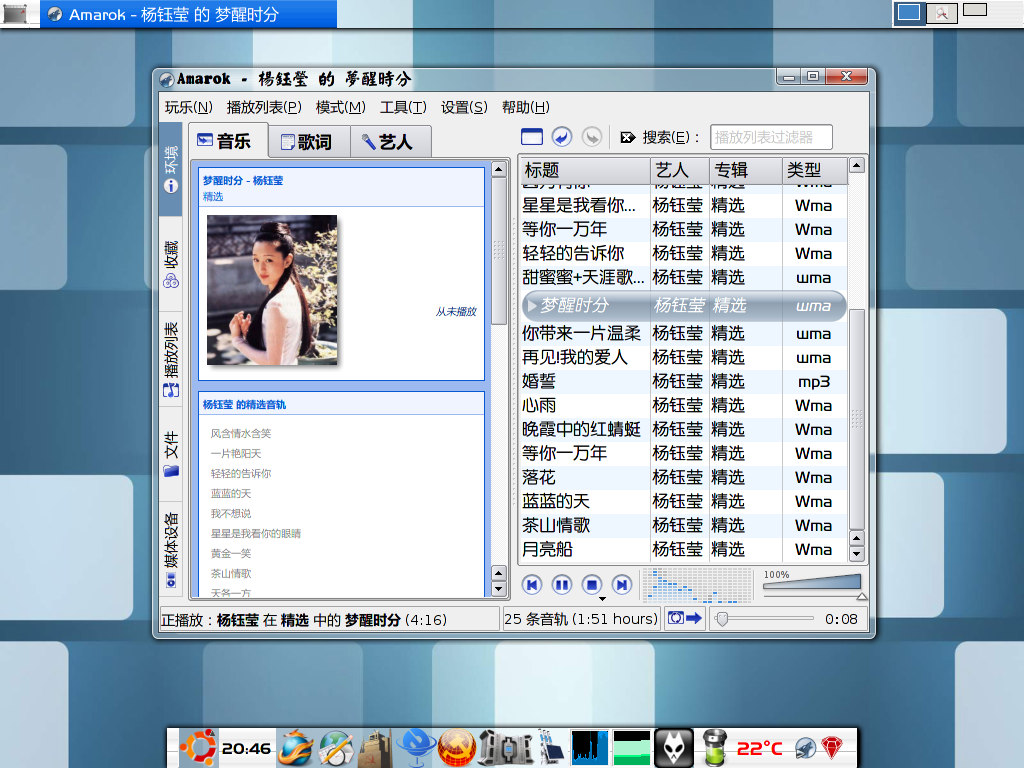Open the 工具(T) menu
This screenshot has height=768, width=1024.
403,107
